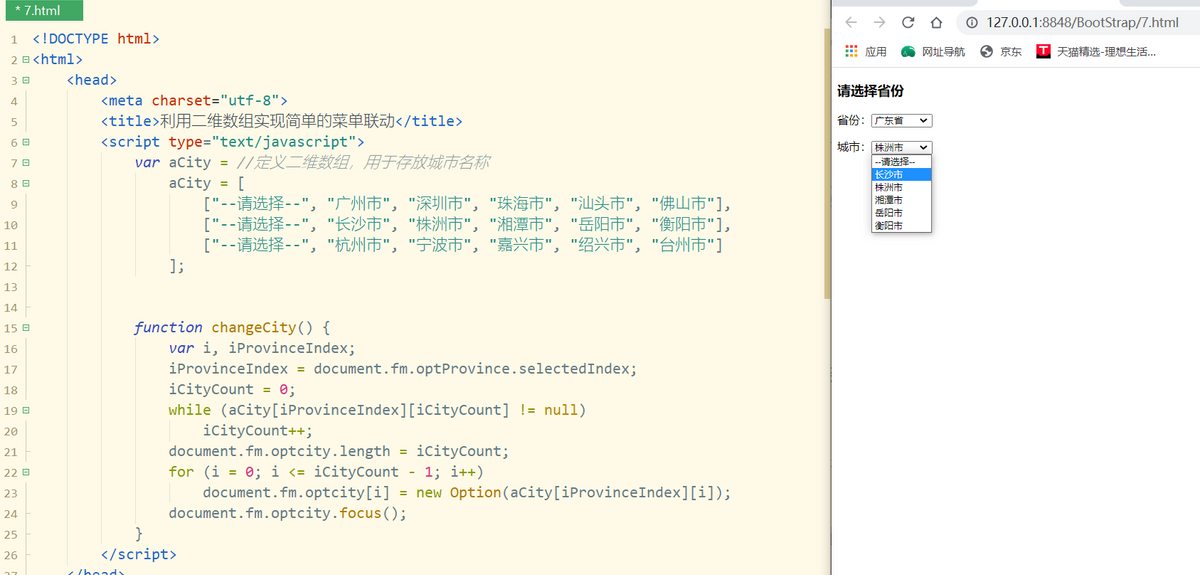This screenshot has height=575, width=1200.
Task: Open the 省份 province dropdown
Action: coord(901,120)
